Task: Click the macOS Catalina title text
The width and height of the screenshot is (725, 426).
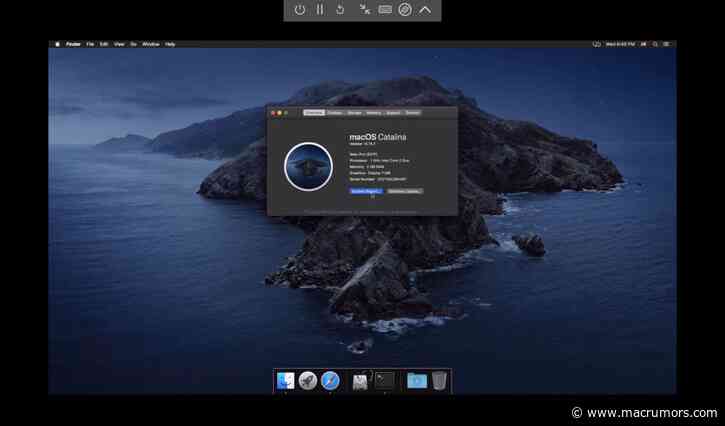Action: pyautogui.click(x=378, y=137)
